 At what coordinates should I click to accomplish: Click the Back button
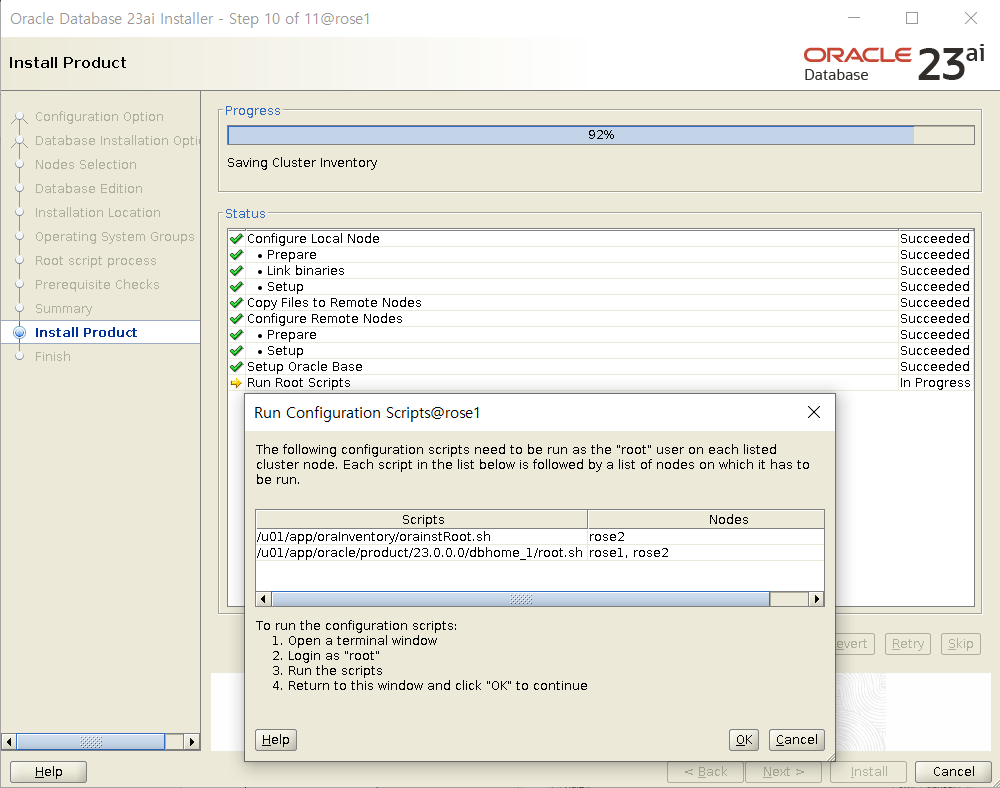tap(705, 771)
